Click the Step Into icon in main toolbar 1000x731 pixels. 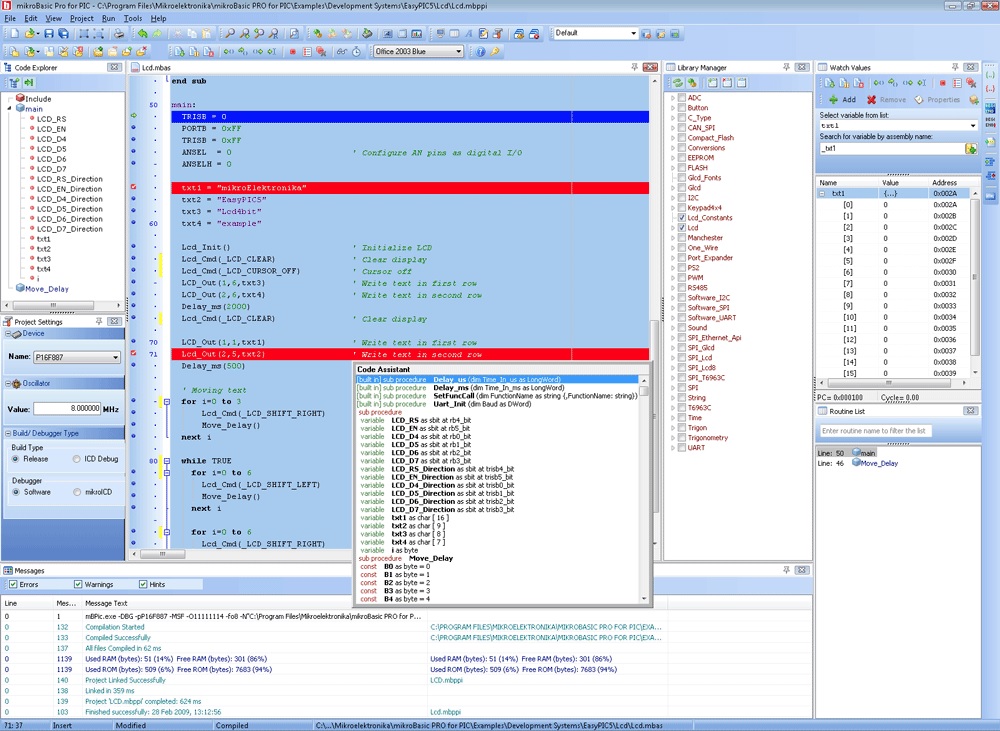[228, 52]
